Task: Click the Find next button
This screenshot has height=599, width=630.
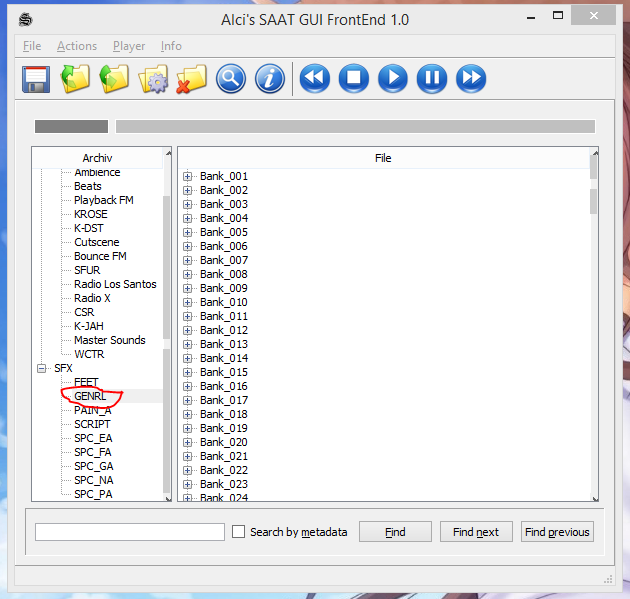Action: pos(476,532)
